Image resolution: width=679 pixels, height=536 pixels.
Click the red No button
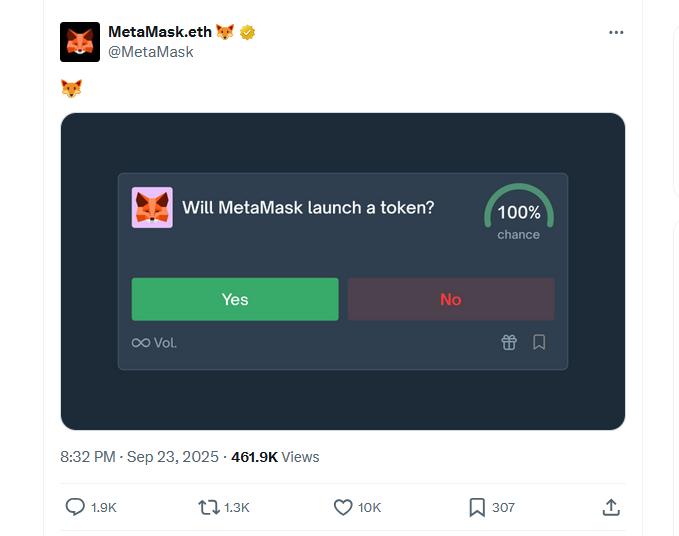point(451,299)
